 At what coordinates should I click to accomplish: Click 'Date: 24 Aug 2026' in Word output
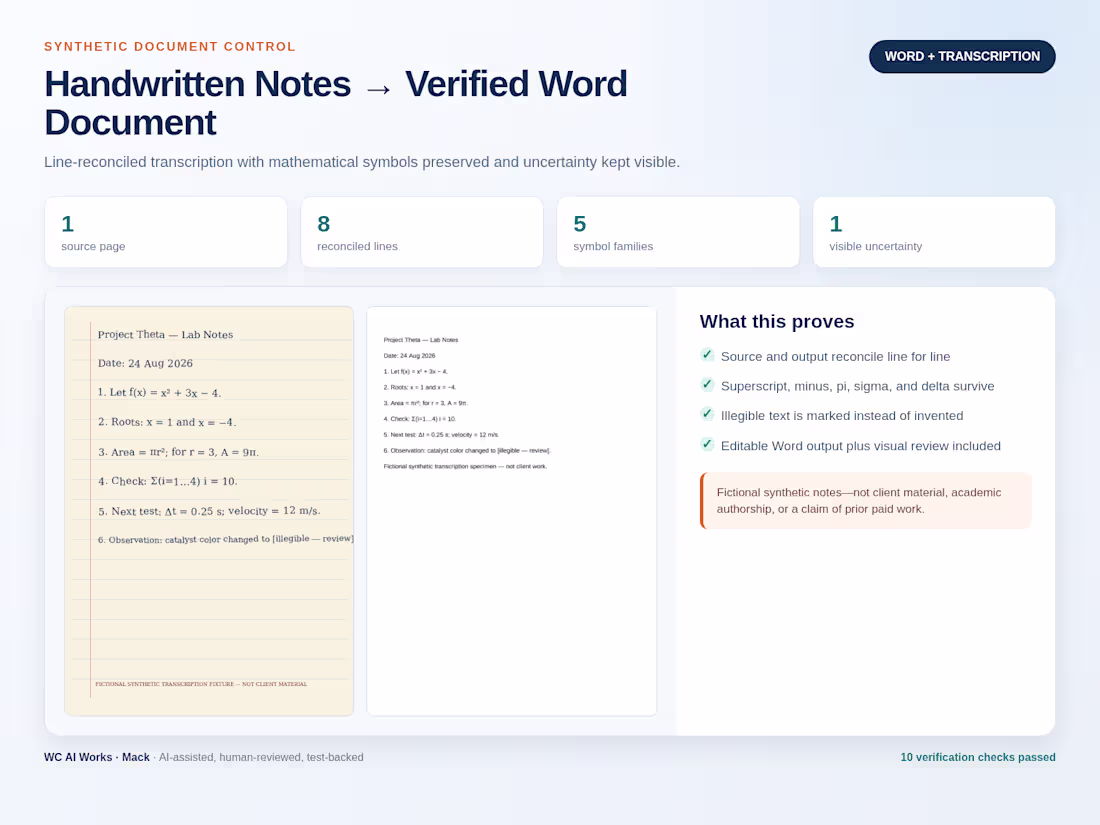410,356
